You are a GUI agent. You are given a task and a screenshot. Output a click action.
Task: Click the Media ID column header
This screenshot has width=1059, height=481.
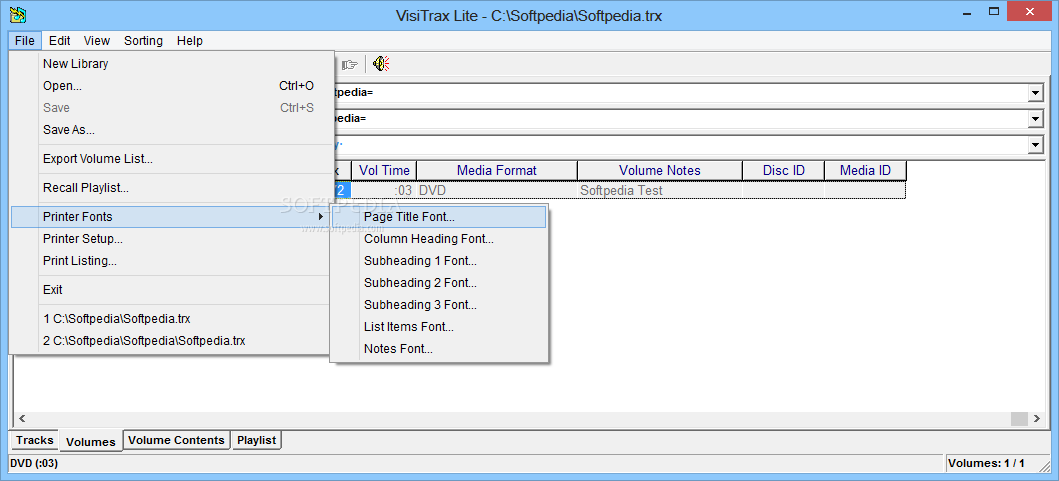point(865,170)
